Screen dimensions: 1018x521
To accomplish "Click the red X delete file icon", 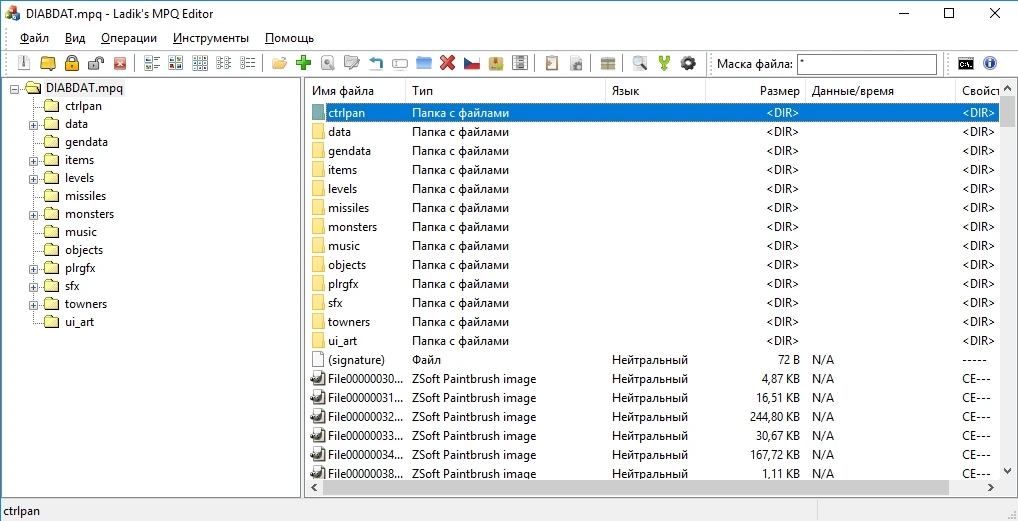I will [447, 63].
